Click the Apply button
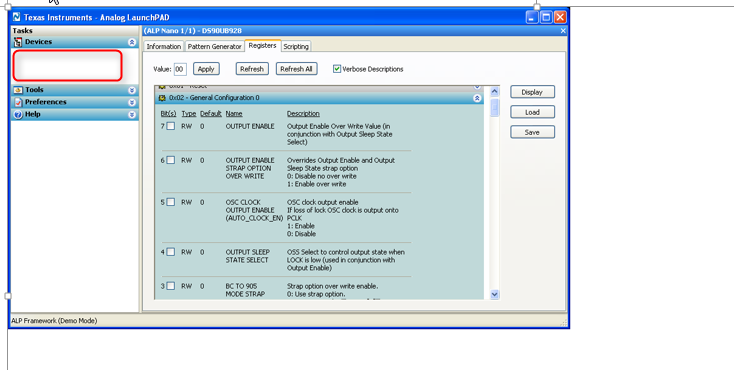Image resolution: width=734 pixels, height=370 pixels. pos(206,69)
